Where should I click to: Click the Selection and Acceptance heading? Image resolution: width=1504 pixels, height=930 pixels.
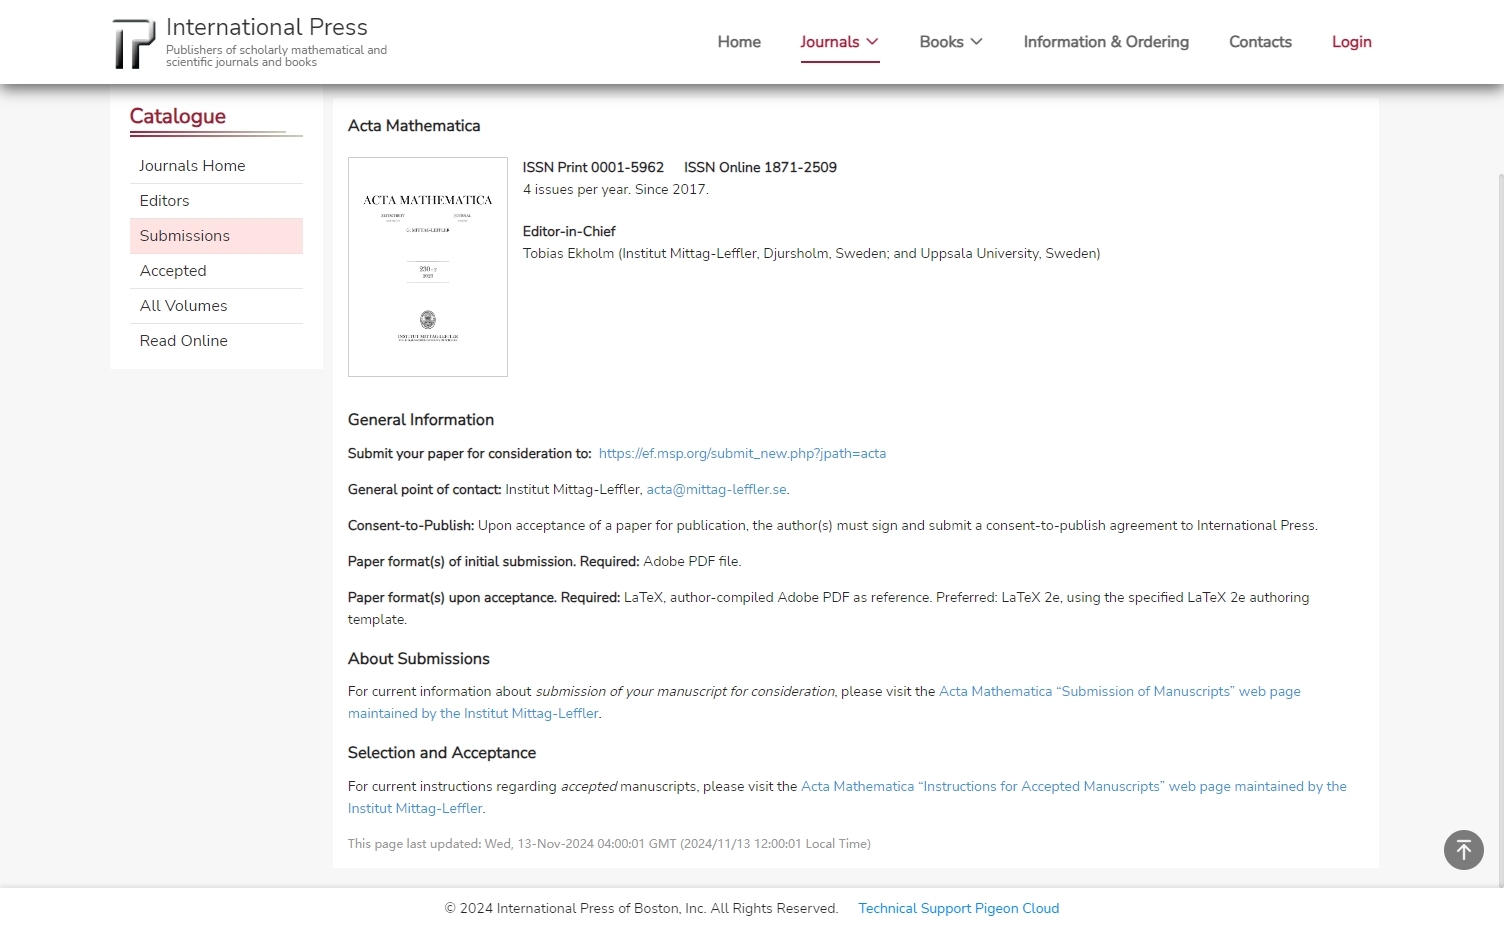click(x=442, y=753)
